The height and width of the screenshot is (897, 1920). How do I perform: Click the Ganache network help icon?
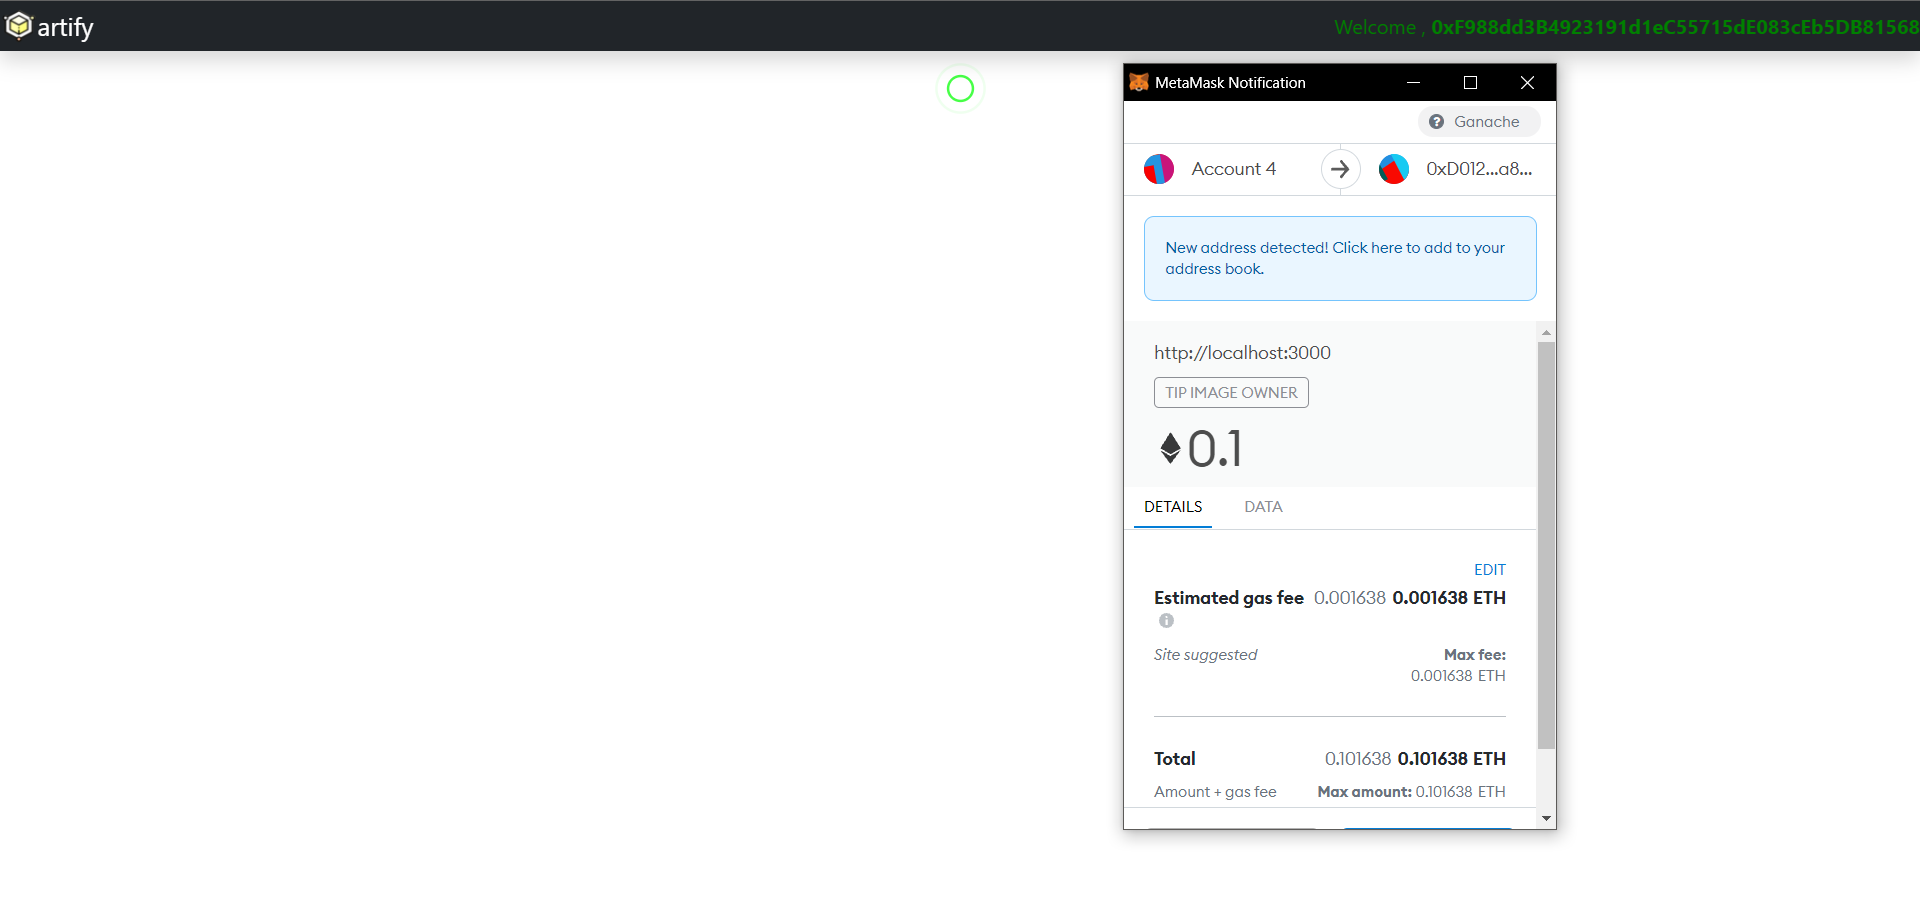coord(1436,122)
